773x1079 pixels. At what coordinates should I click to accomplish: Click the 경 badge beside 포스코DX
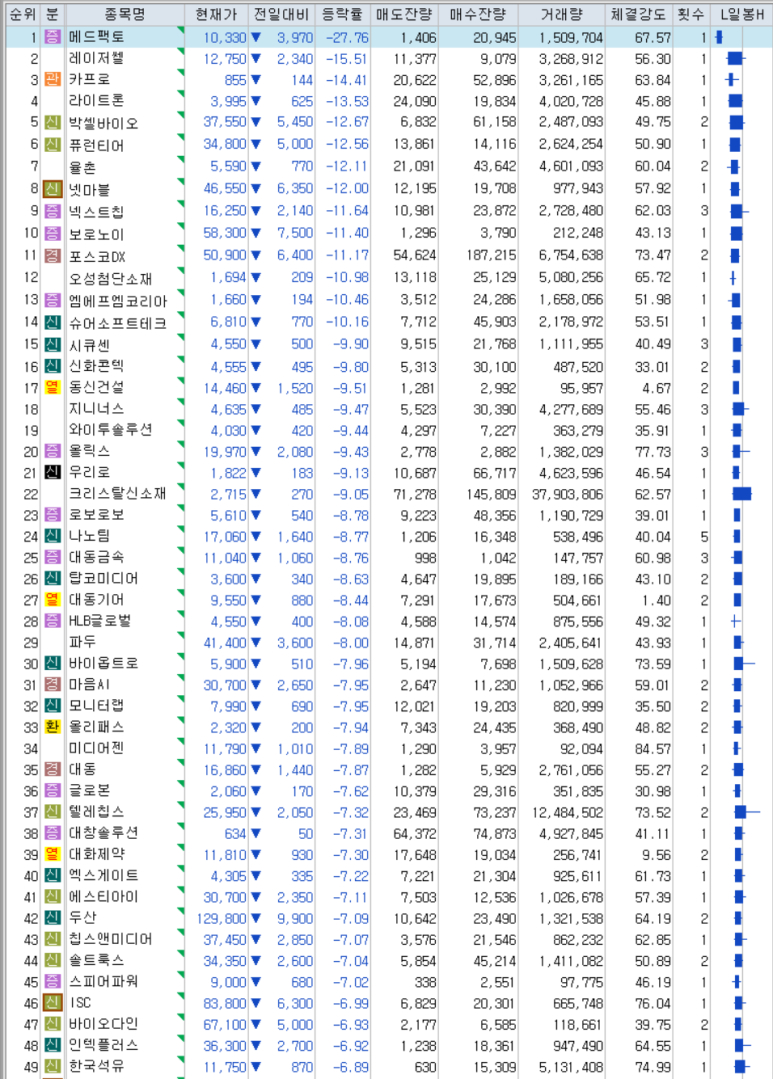pos(52,255)
